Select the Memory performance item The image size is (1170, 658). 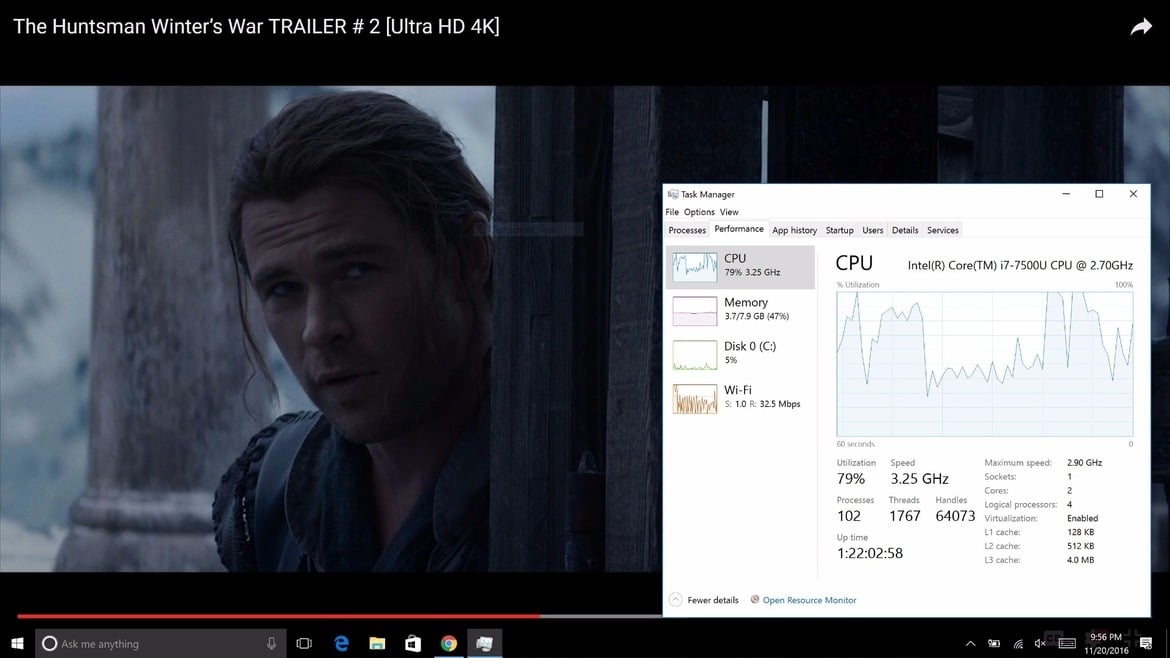point(740,310)
